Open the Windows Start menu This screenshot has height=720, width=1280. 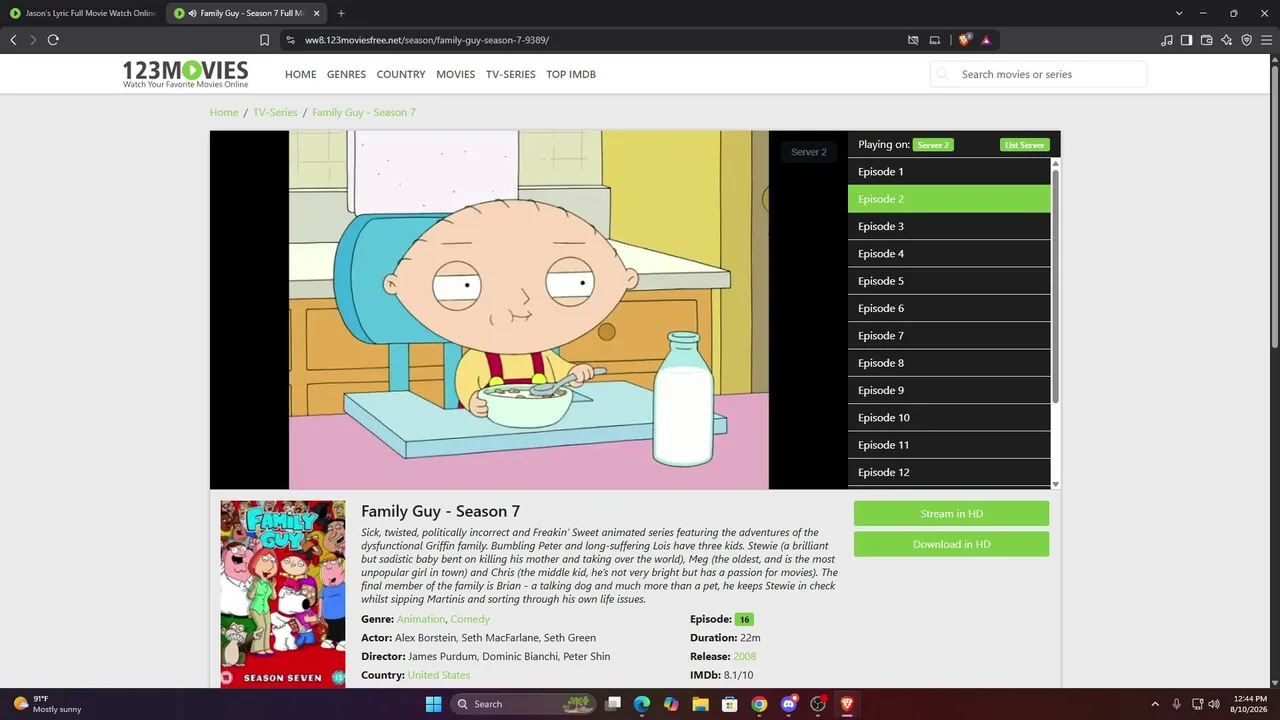(x=433, y=704)
